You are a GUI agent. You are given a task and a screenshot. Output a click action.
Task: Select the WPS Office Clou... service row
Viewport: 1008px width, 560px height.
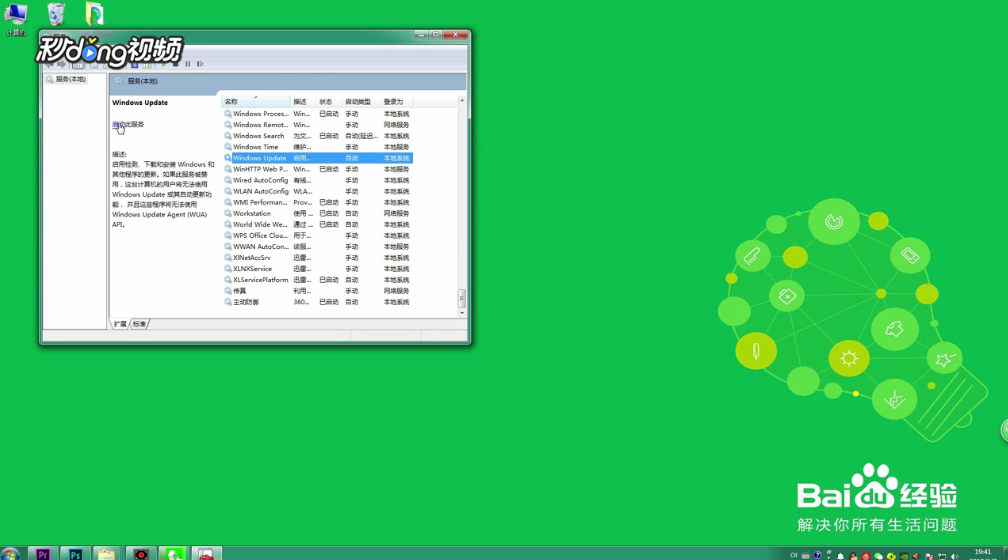pos(318,235)
